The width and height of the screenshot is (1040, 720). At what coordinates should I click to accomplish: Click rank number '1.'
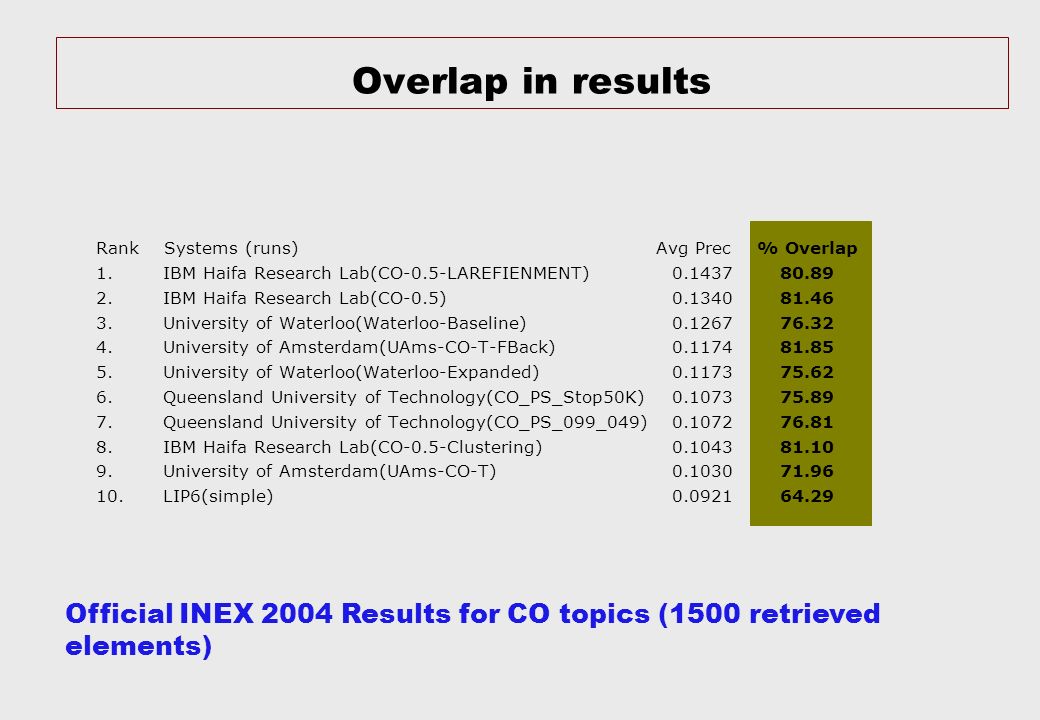[104, 273]
